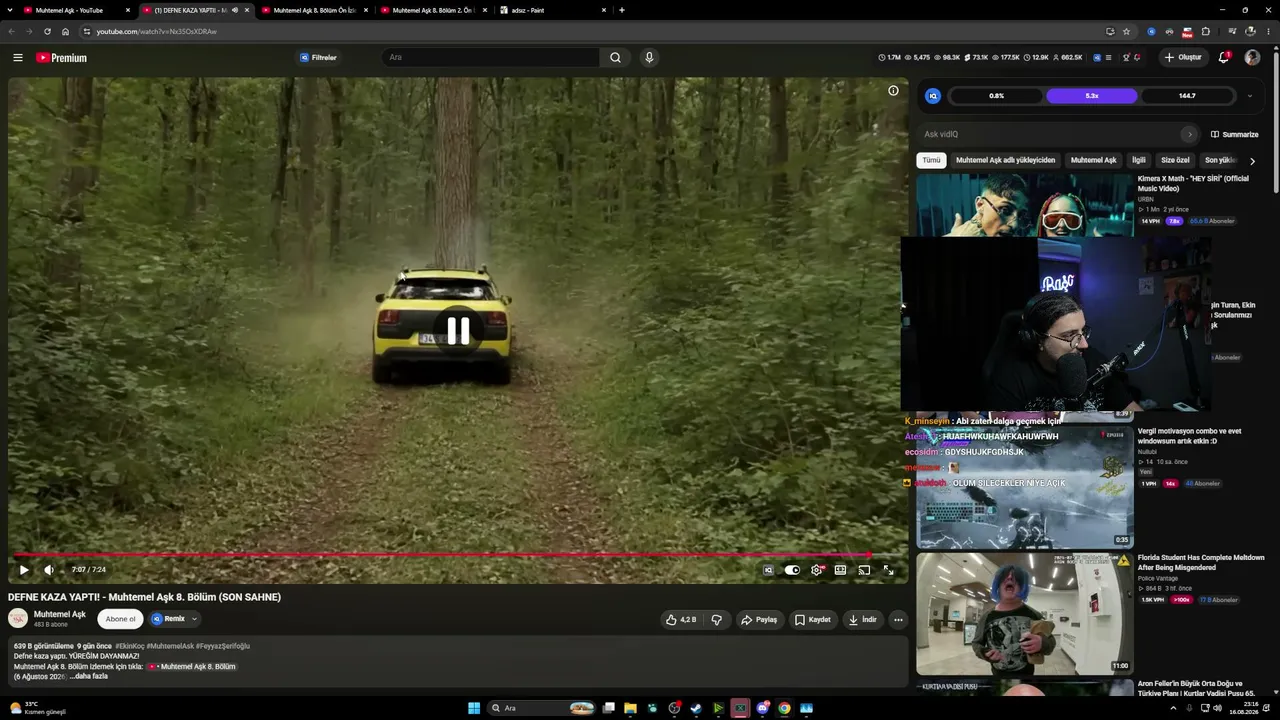Screen dimensions: 1280x720
Task: Click the YouTube search input field
Action: (490, 58)
